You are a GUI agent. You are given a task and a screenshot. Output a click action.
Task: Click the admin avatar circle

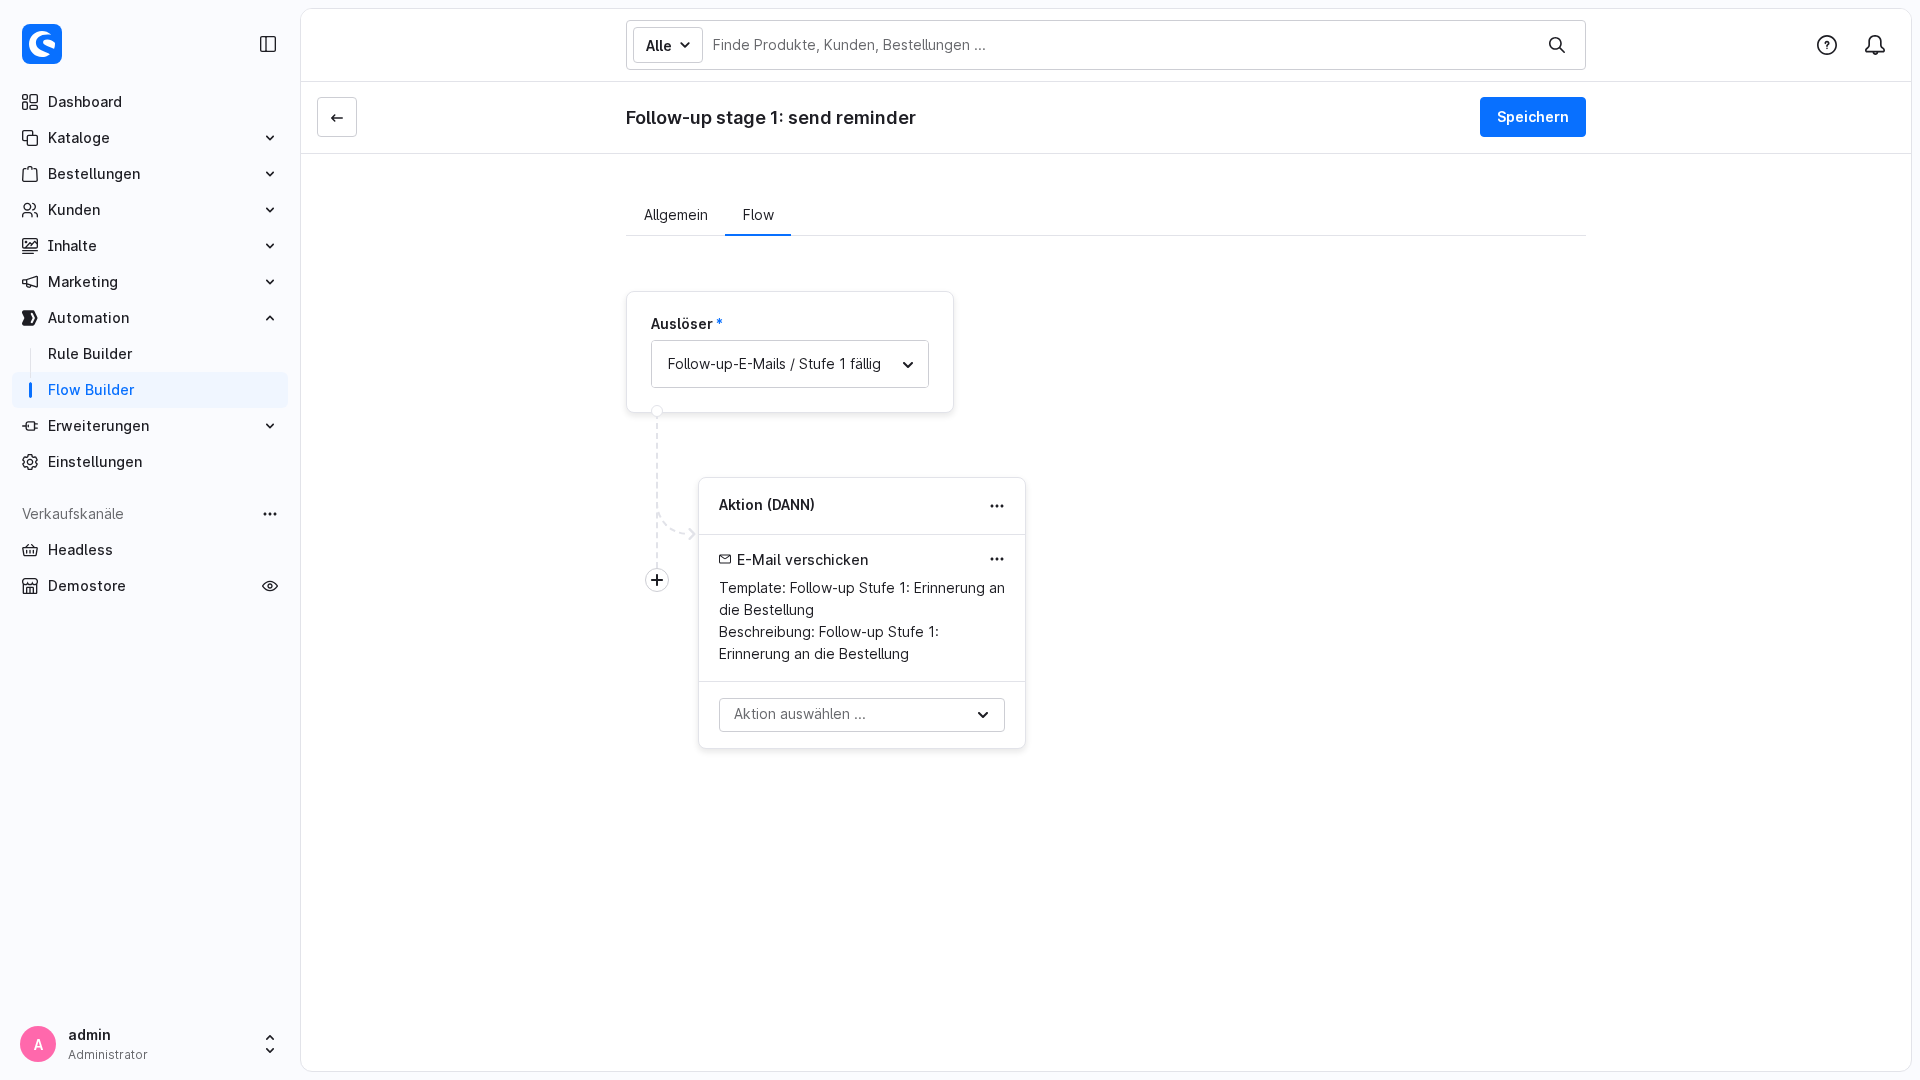38,1044
